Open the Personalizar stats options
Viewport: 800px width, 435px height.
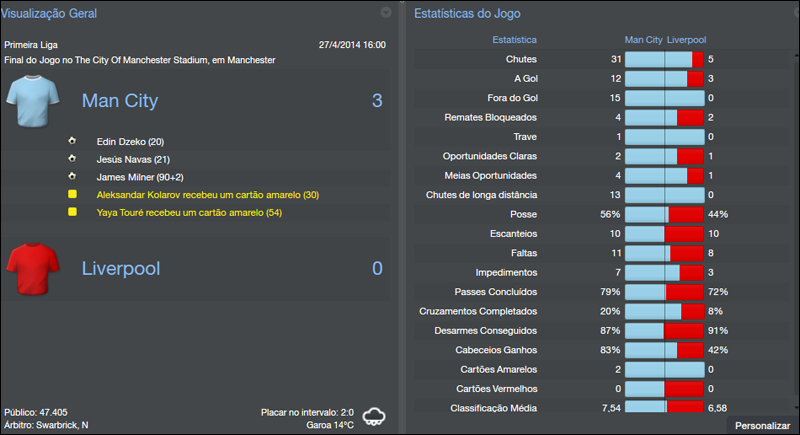tap(762, 426)
